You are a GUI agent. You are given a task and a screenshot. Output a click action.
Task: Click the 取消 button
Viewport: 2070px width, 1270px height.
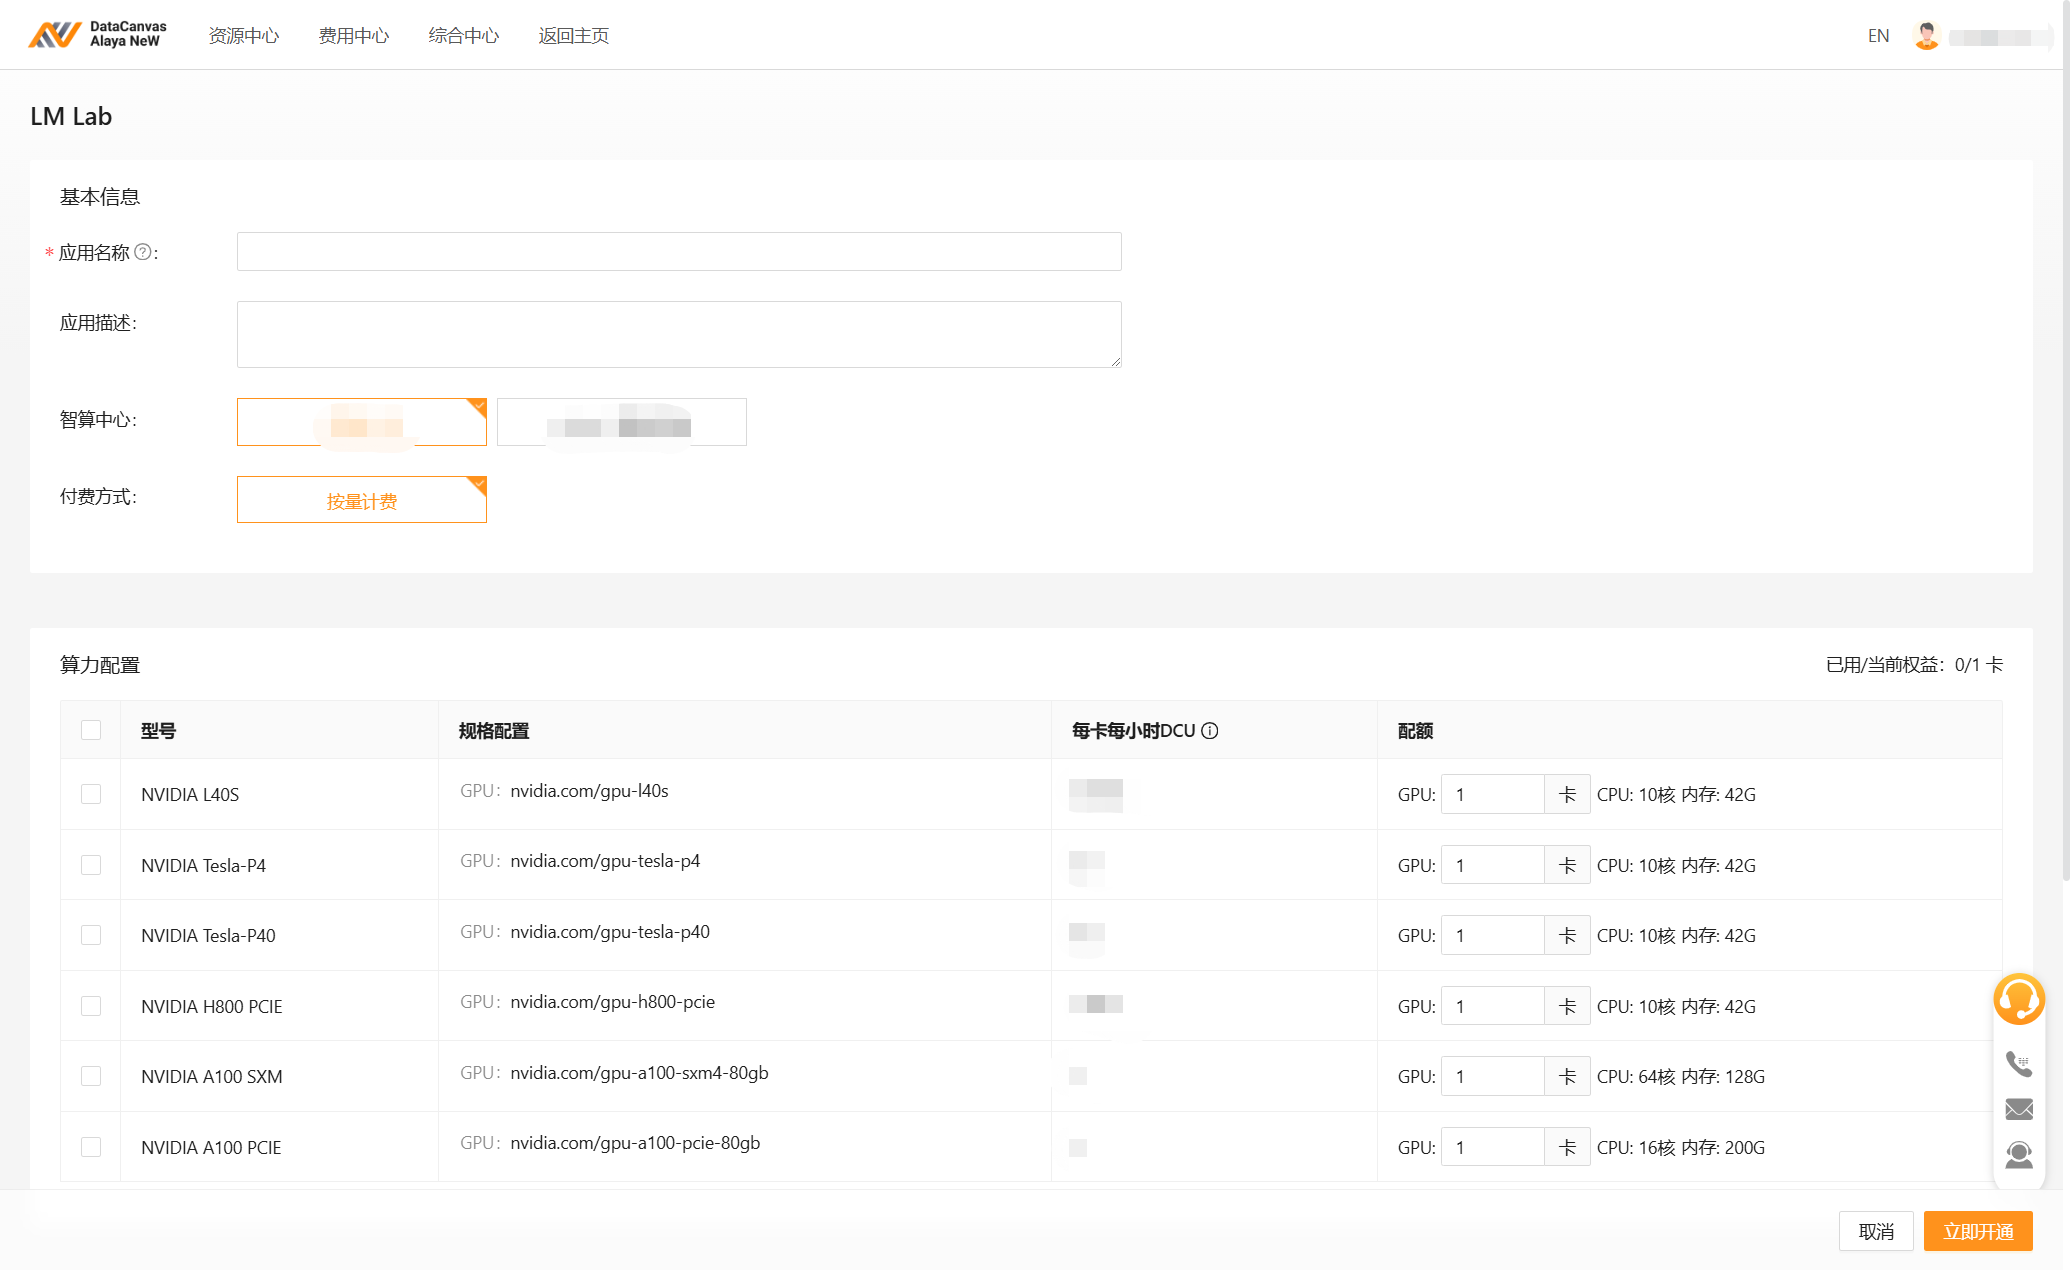(1875, 1231)
